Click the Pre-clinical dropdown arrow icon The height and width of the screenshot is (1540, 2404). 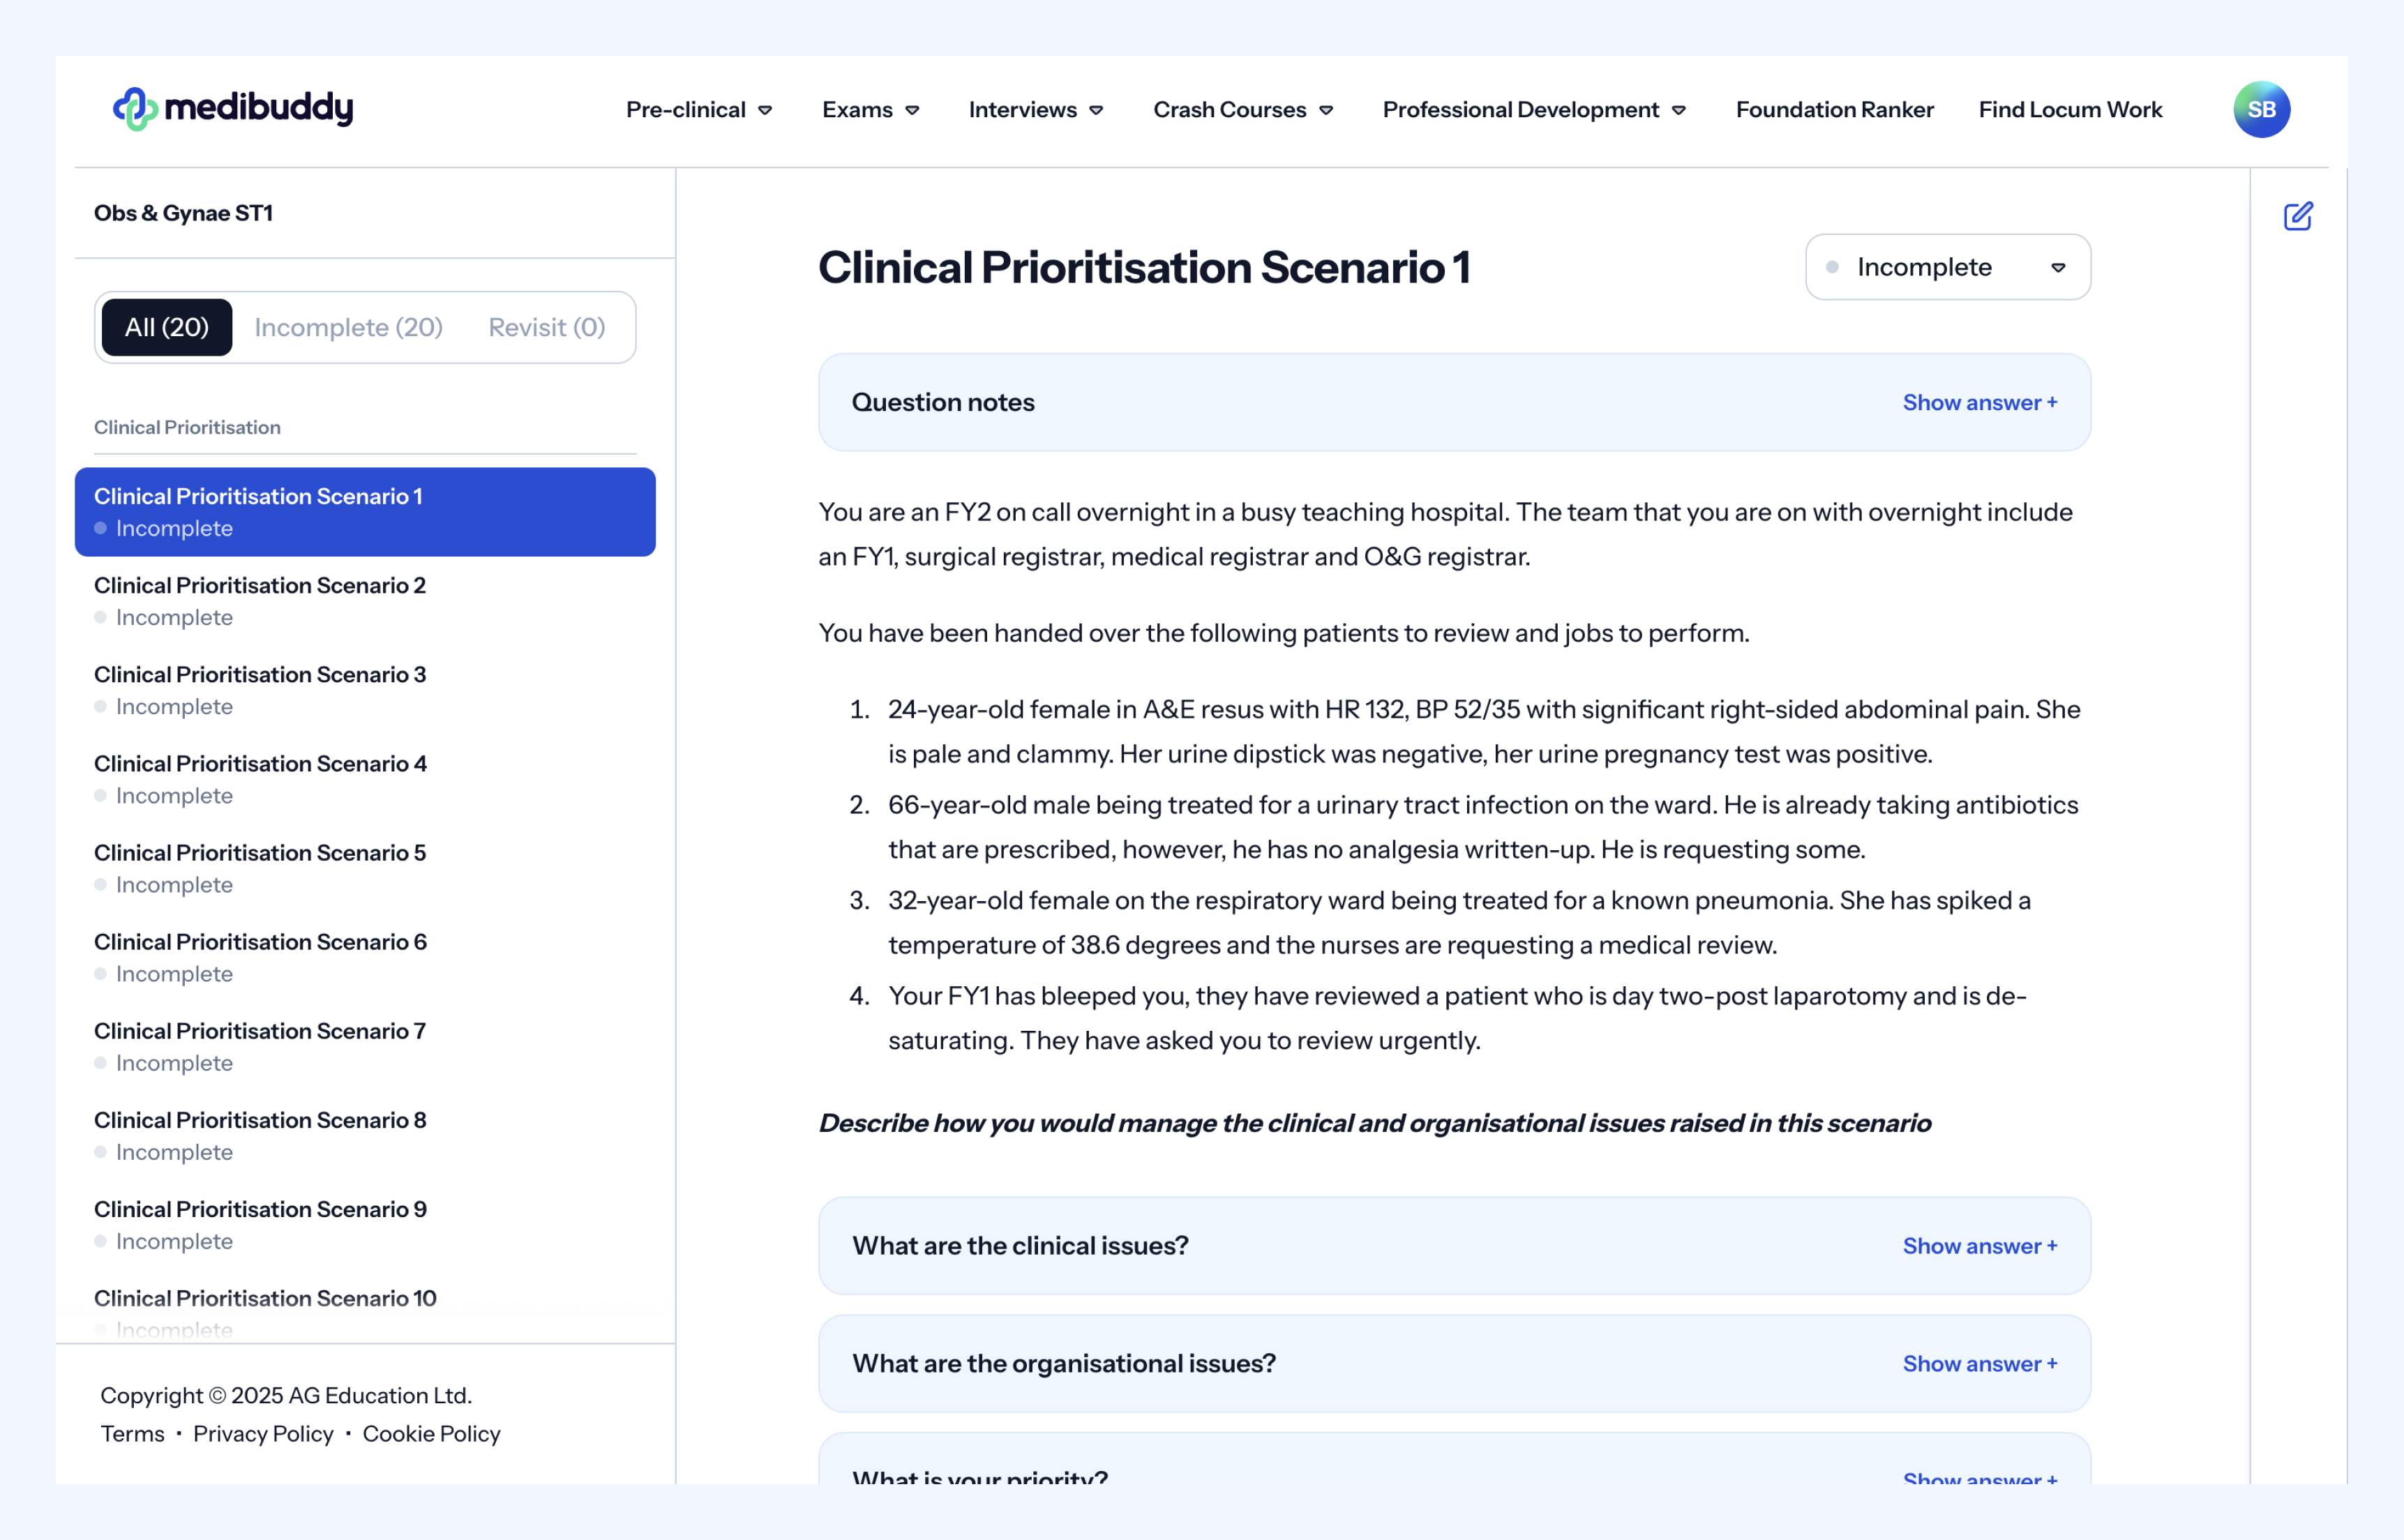[765, 110]
